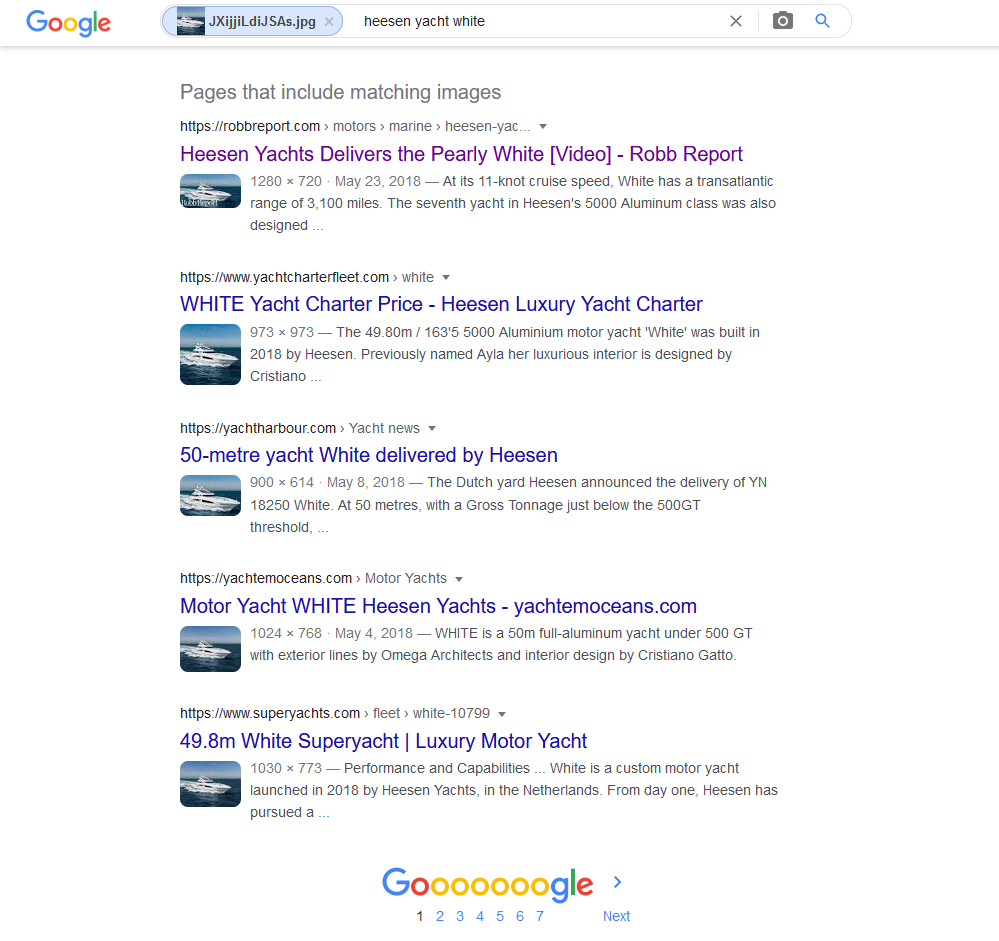Run search with the magnifying glass icon
This screenshot has width=999, height=941.
pyautogui.click(x=823, y=21)
